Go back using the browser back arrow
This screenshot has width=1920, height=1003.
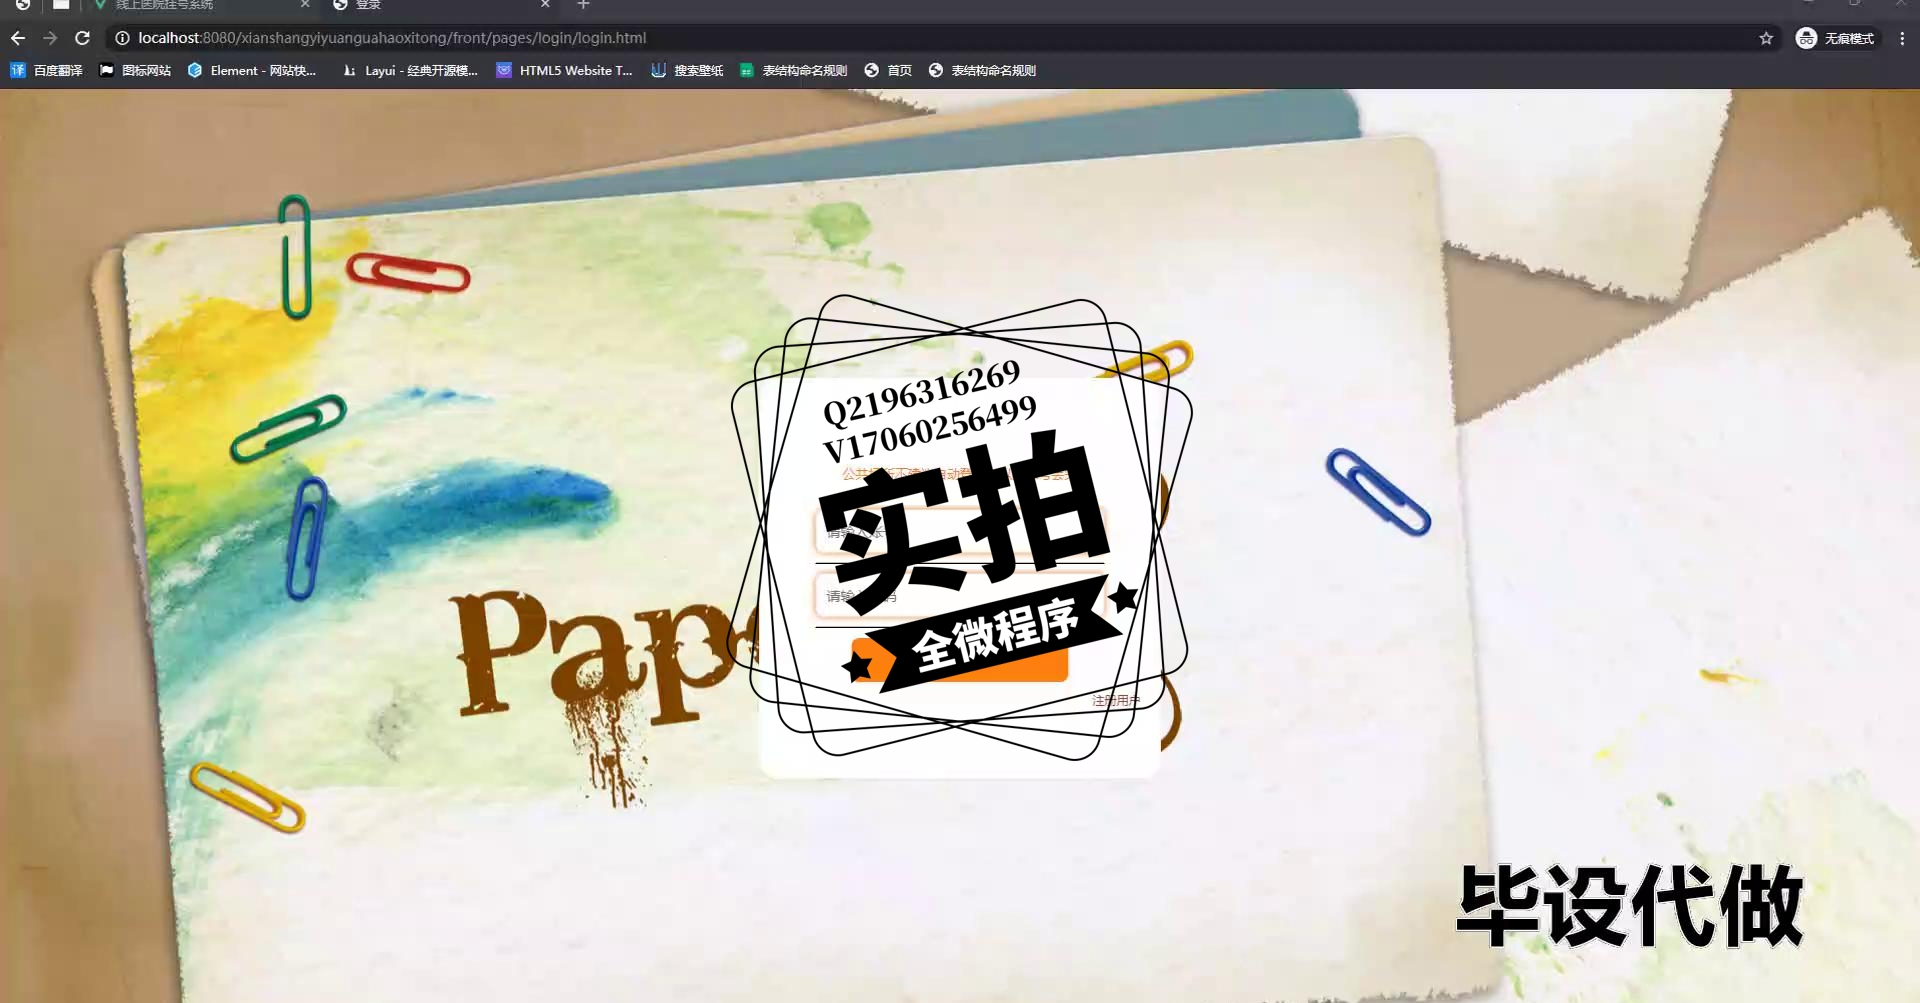pos(18,38)
